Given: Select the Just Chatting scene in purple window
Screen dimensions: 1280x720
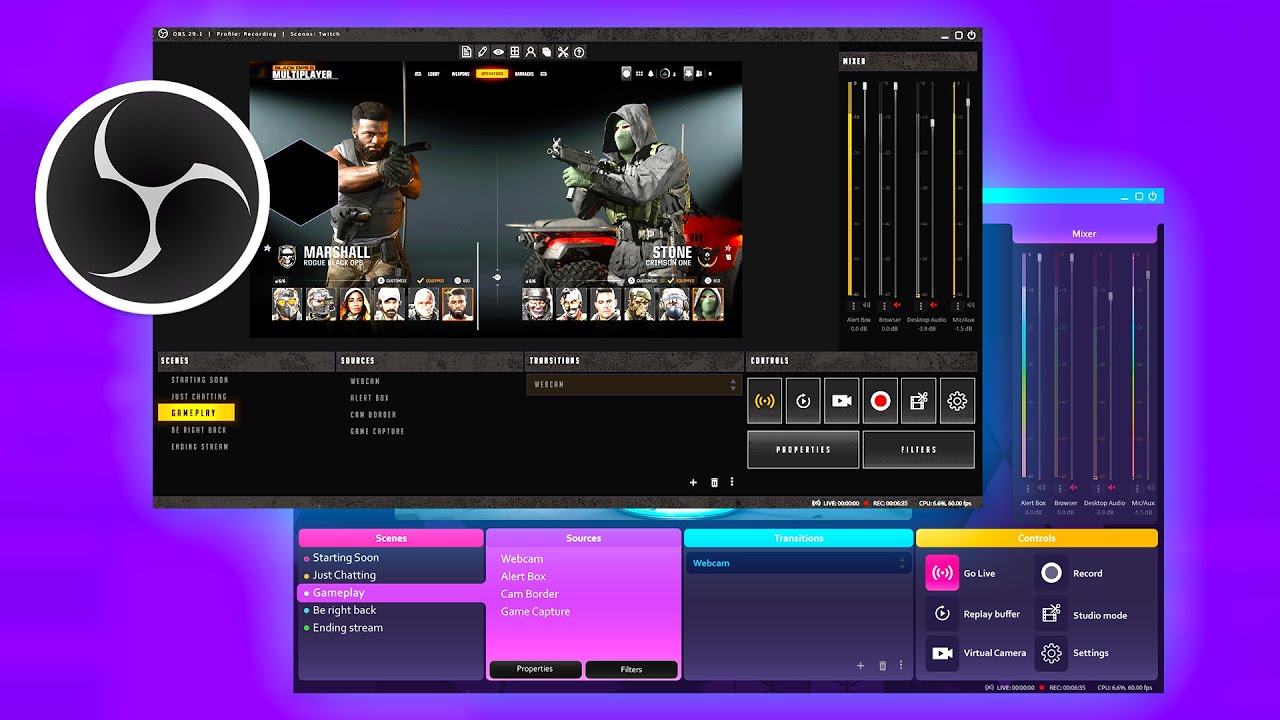Looking at the screenshot, I should [x=344, y=575].
